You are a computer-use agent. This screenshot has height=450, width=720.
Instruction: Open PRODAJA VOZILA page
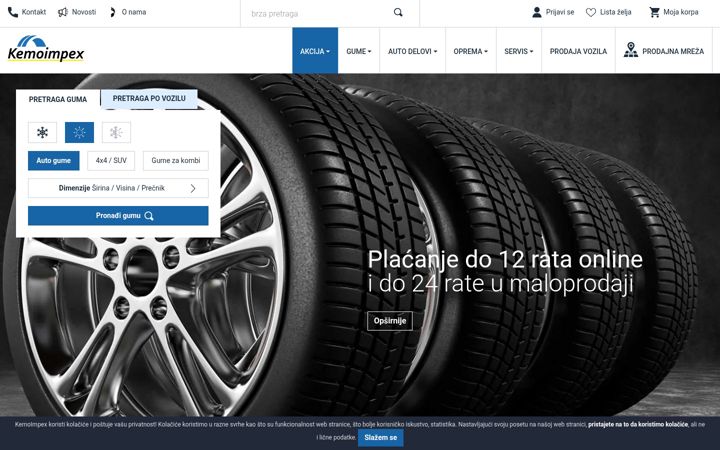click(x=579, y=51)
